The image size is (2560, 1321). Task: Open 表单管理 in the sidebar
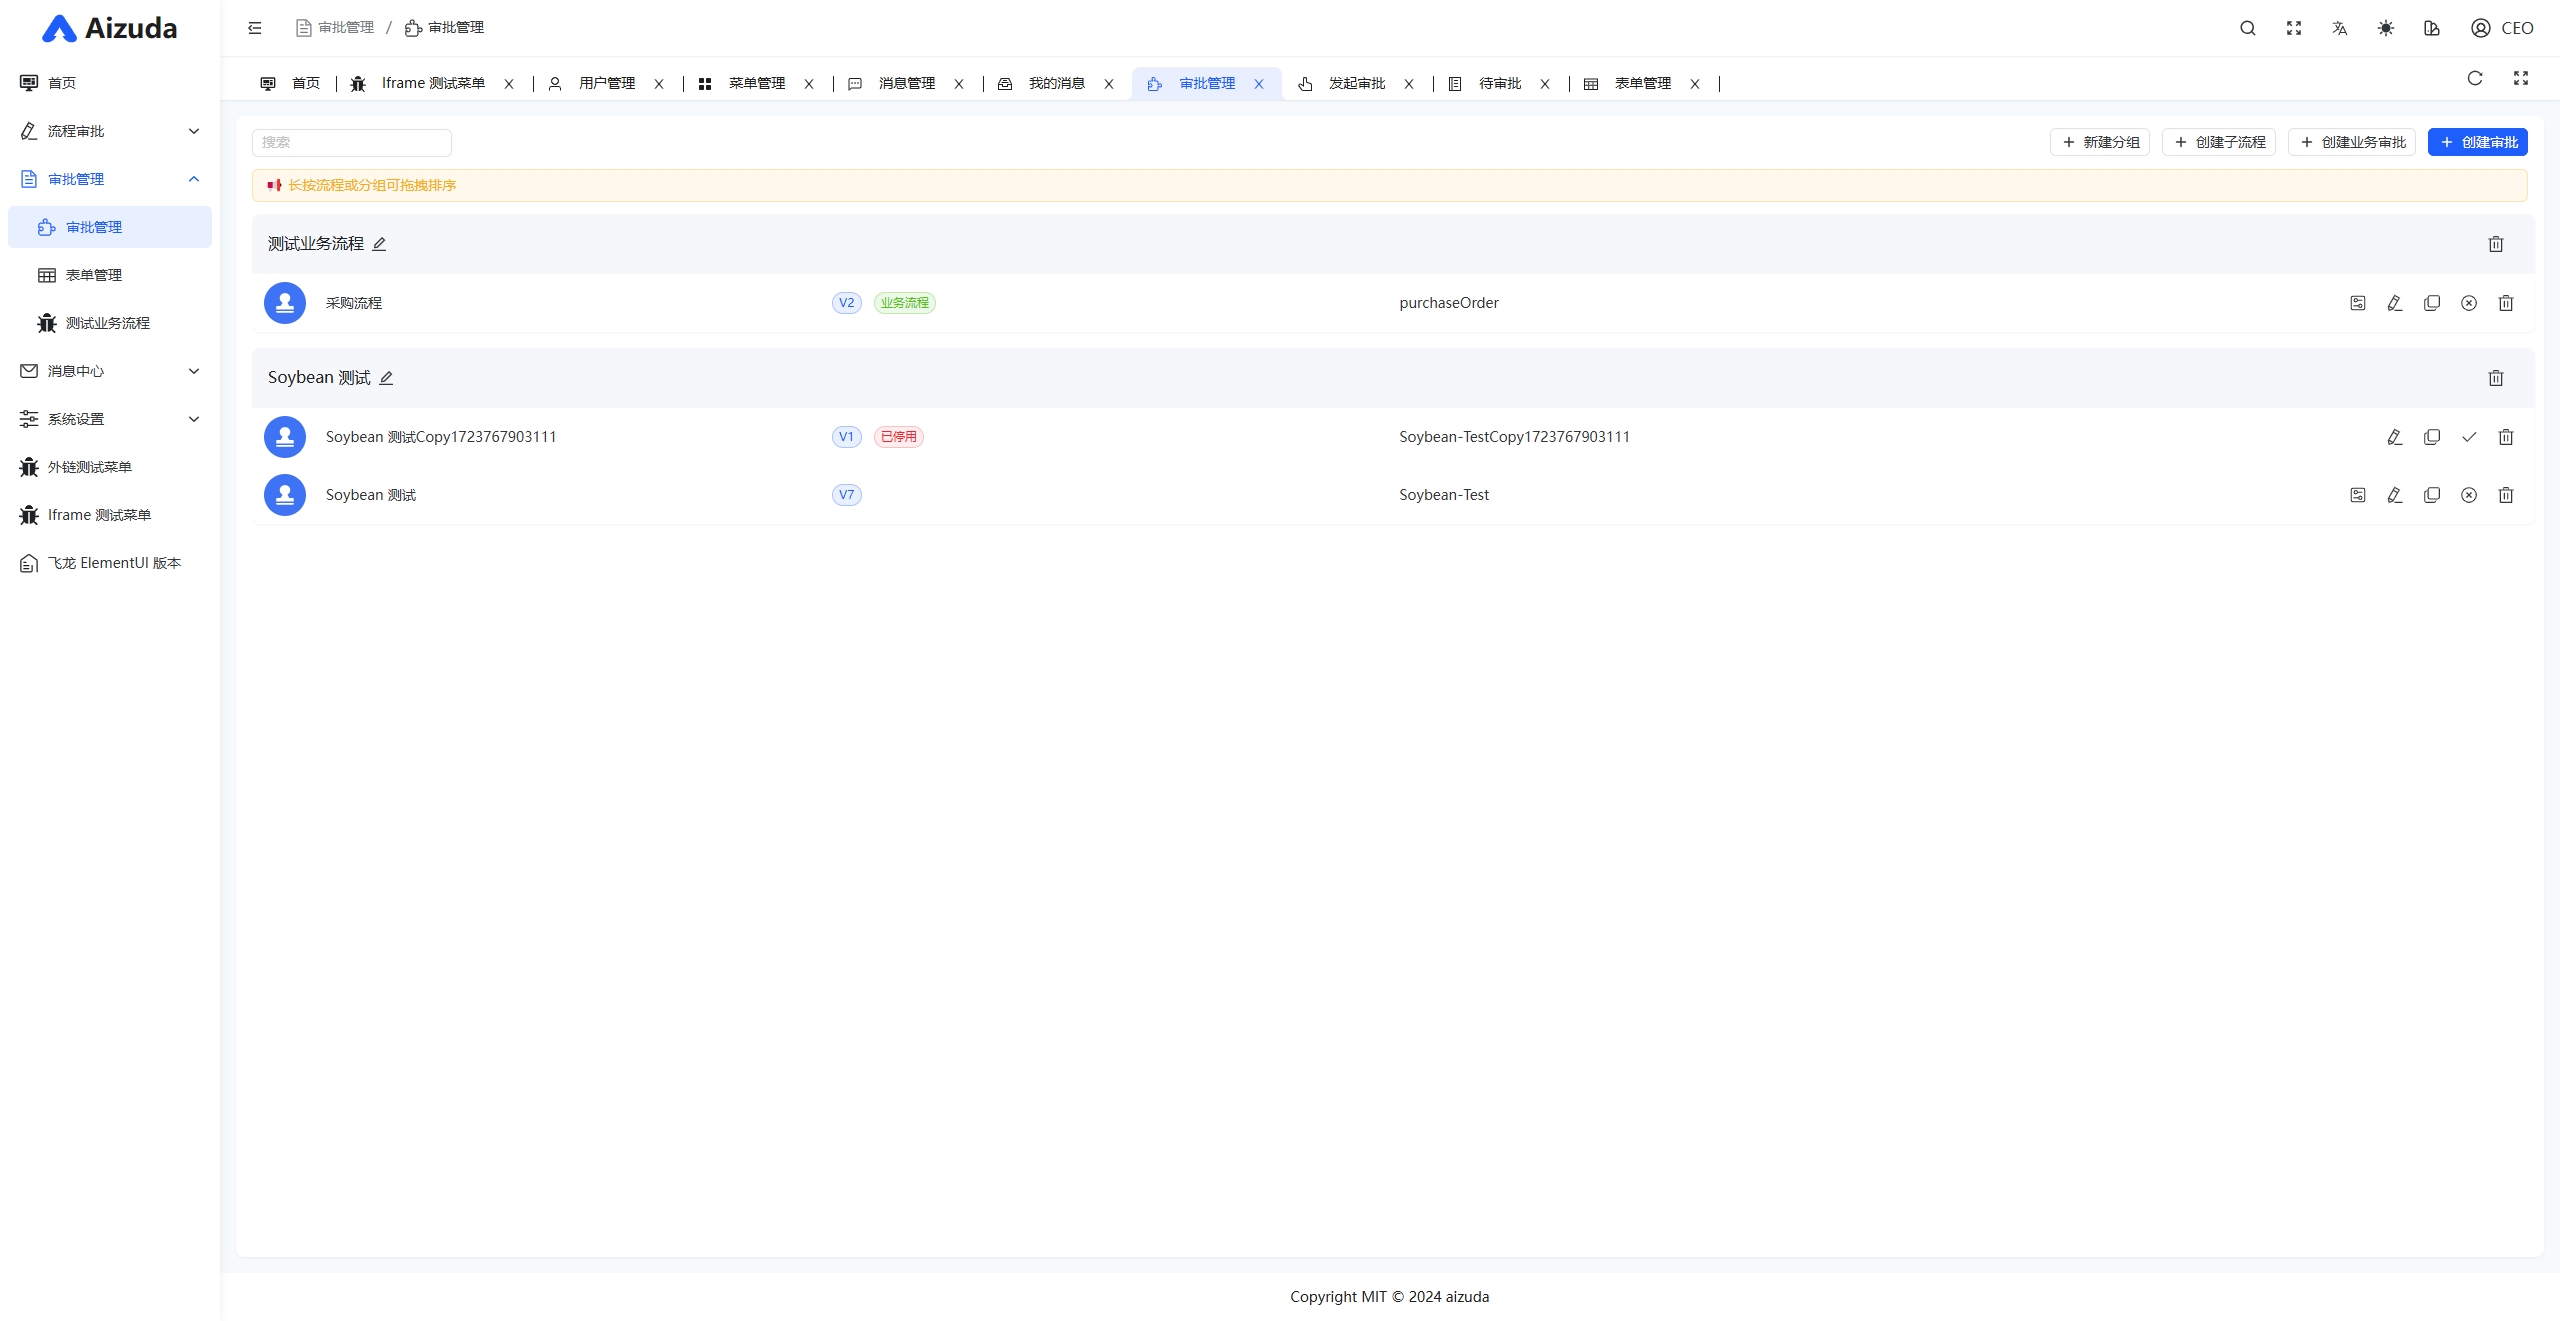[x=94, y=275]
